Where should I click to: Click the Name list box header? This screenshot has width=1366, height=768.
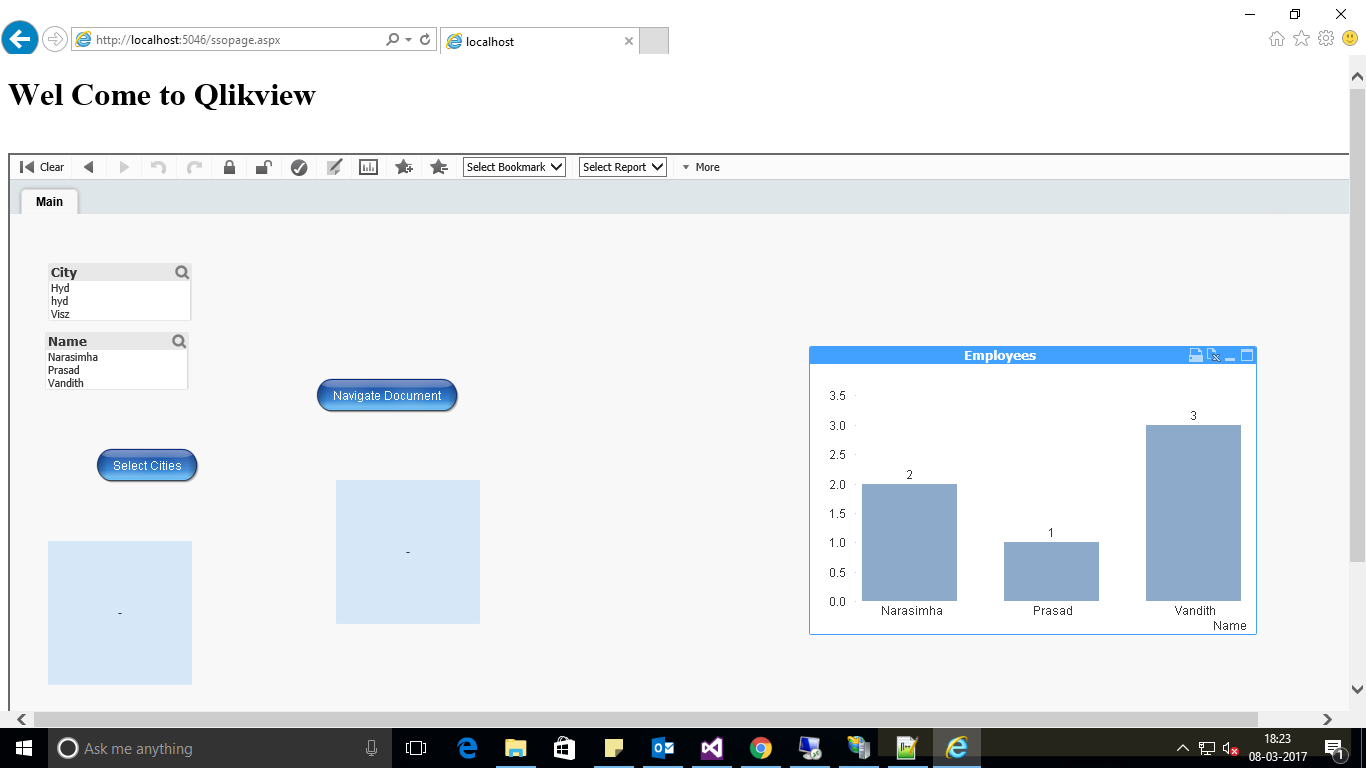point(116,341)
